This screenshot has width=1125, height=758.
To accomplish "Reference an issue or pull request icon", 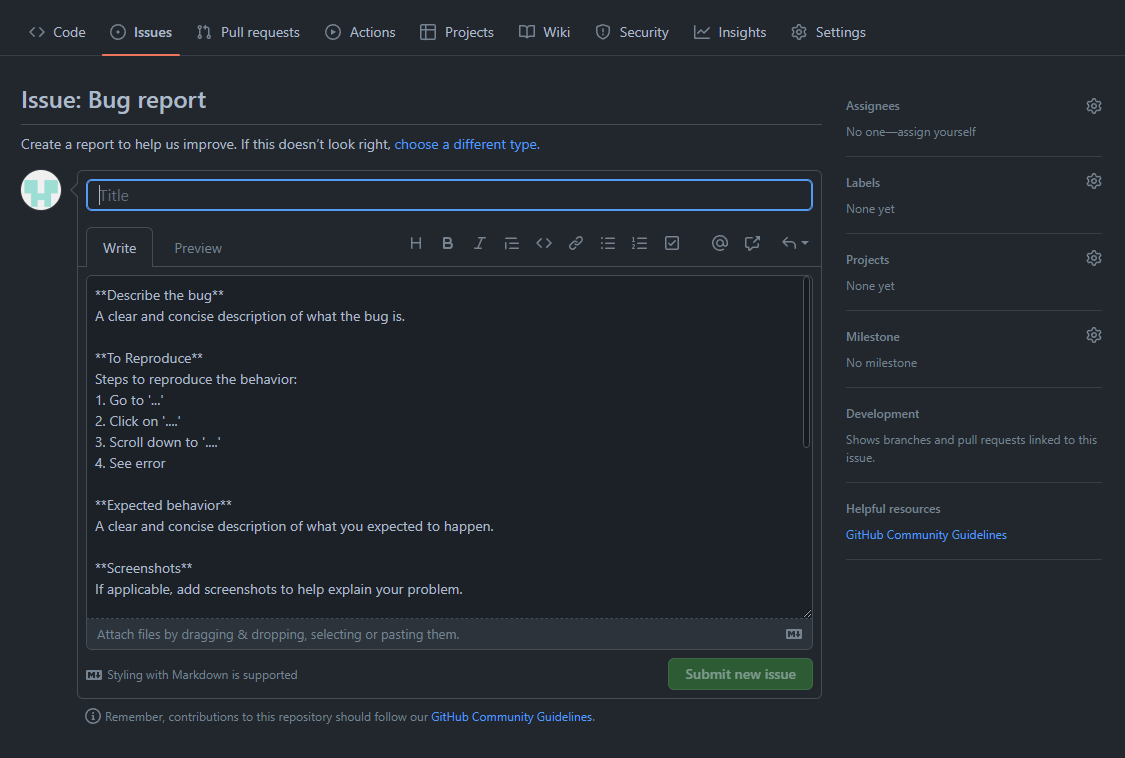I will coord(752,243).
